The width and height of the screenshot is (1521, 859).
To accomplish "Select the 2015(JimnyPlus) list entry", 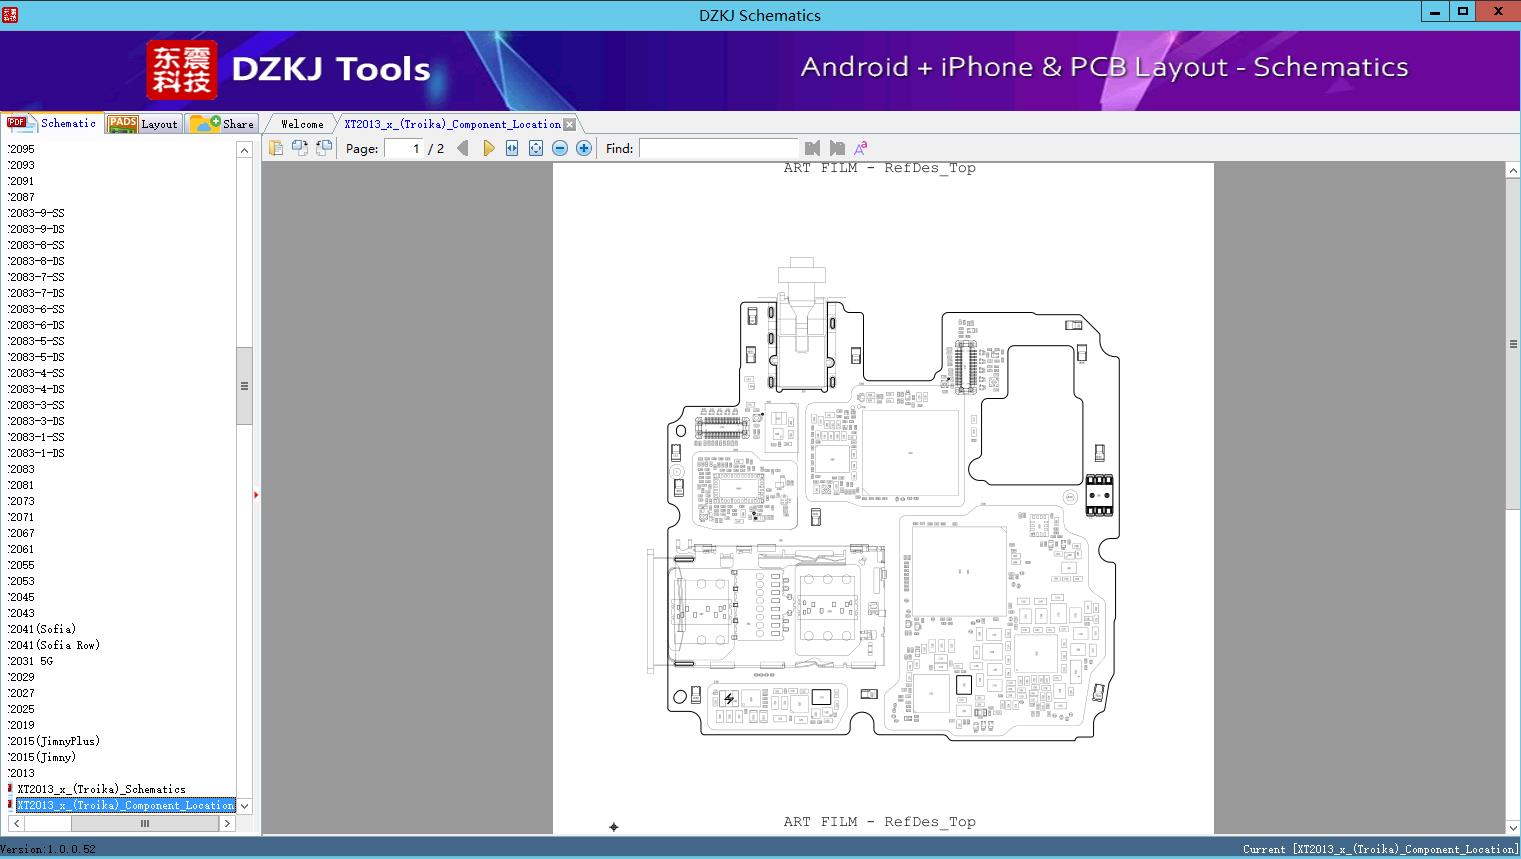I will (54, 741).
